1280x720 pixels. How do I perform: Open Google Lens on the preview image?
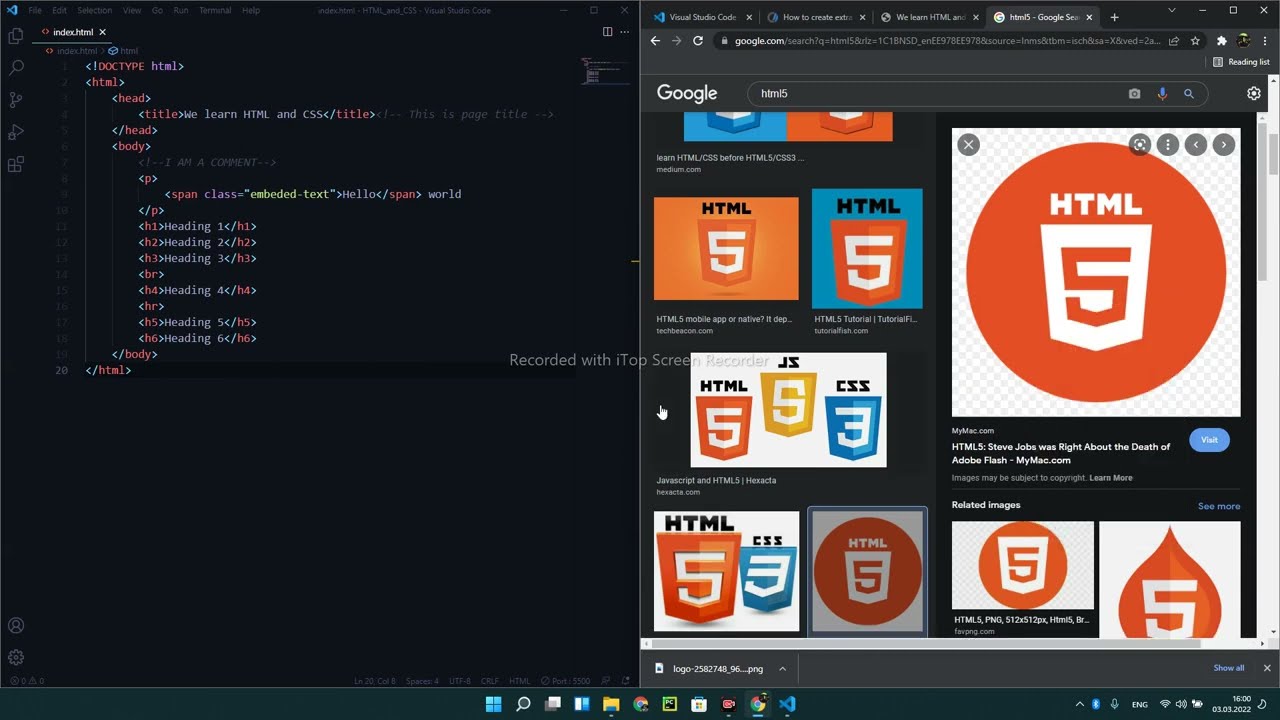point(1139,145)
